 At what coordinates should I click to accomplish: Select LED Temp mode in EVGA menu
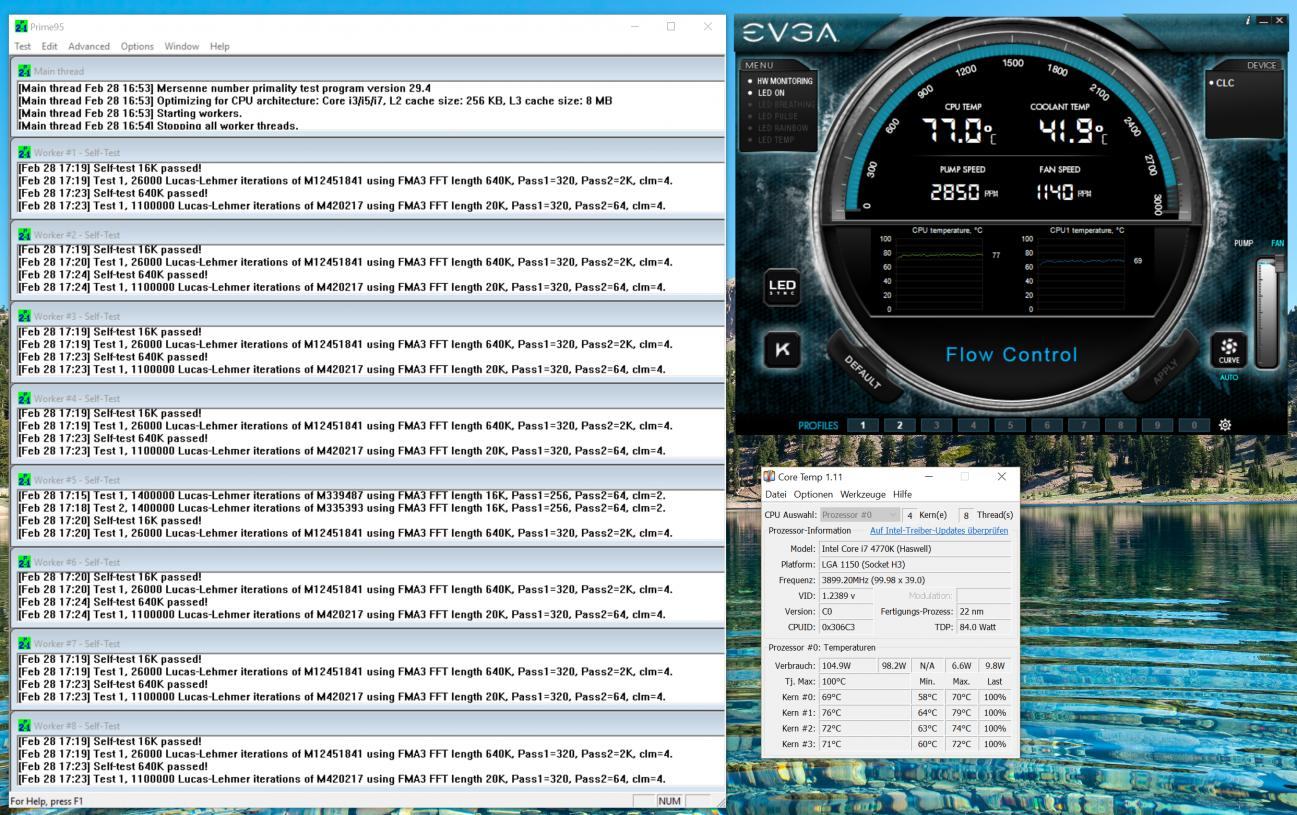point(775,141)
